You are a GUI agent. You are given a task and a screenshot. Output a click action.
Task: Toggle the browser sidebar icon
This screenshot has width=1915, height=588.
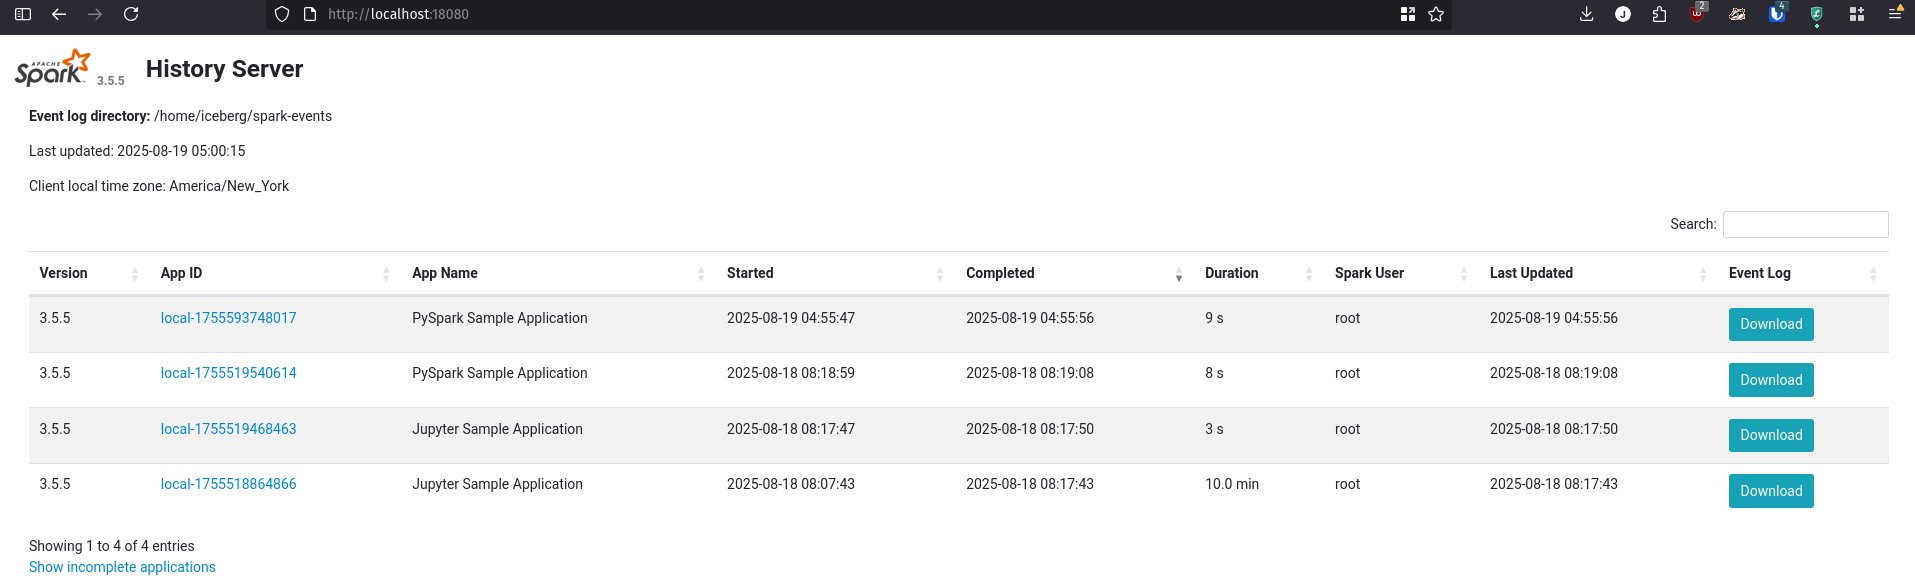23,14
